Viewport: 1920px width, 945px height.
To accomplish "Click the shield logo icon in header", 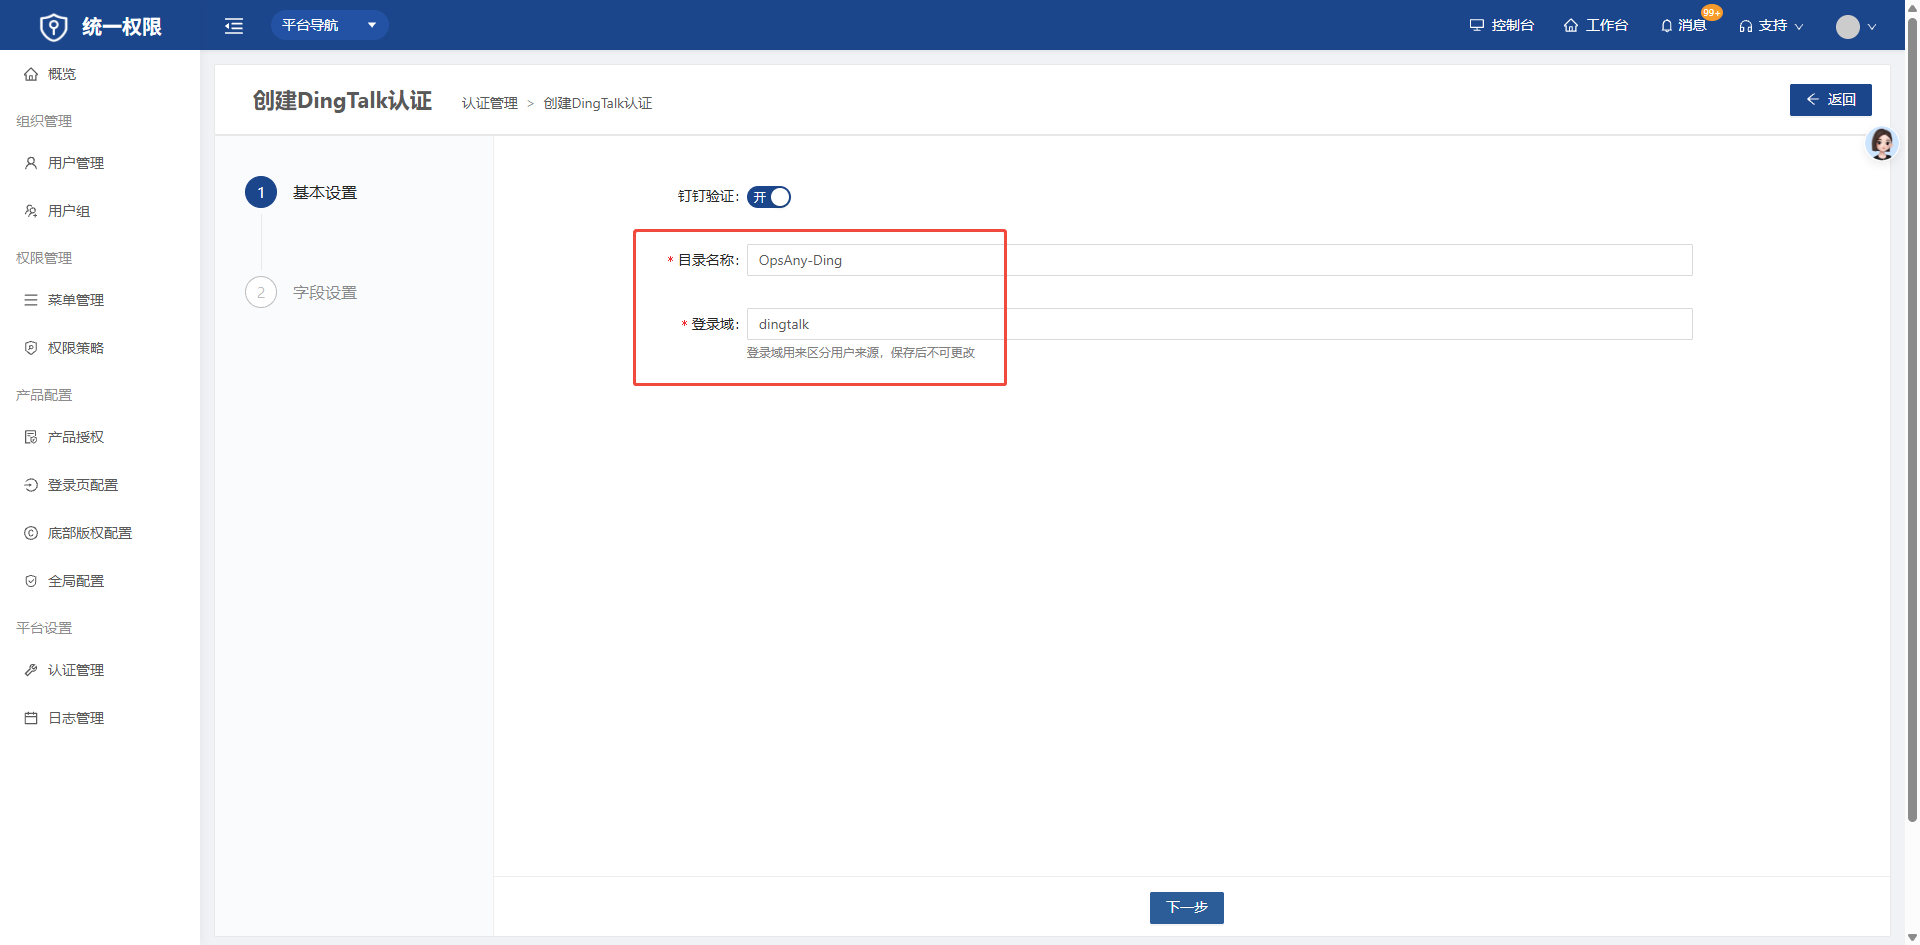I will click(x=53, y=27).
